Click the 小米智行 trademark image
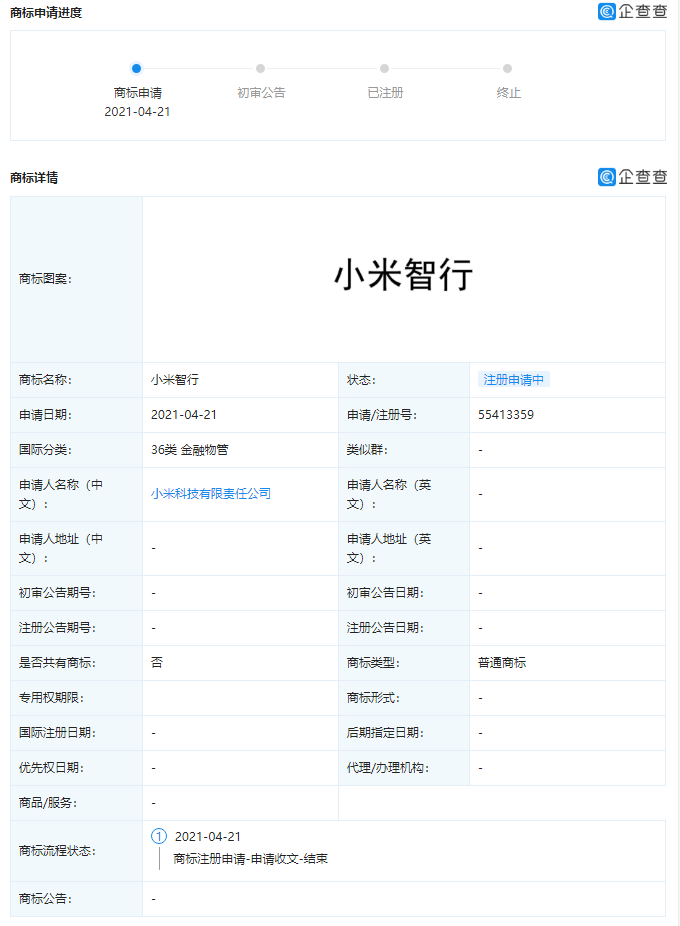680x926 pixels. (x=403, y=275)
